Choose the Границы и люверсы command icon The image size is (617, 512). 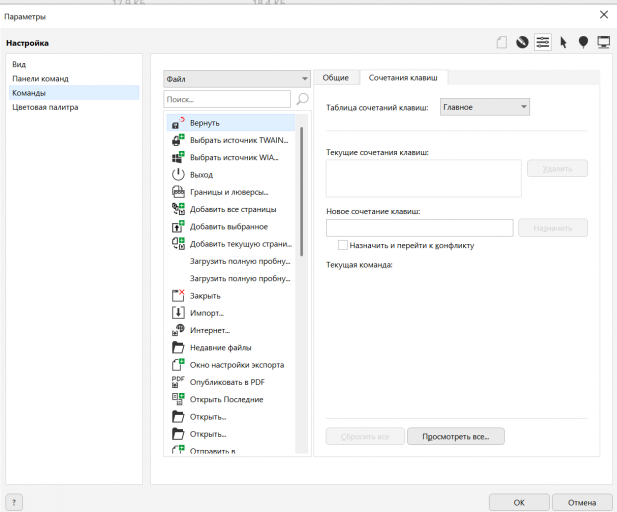pos(178,192)
